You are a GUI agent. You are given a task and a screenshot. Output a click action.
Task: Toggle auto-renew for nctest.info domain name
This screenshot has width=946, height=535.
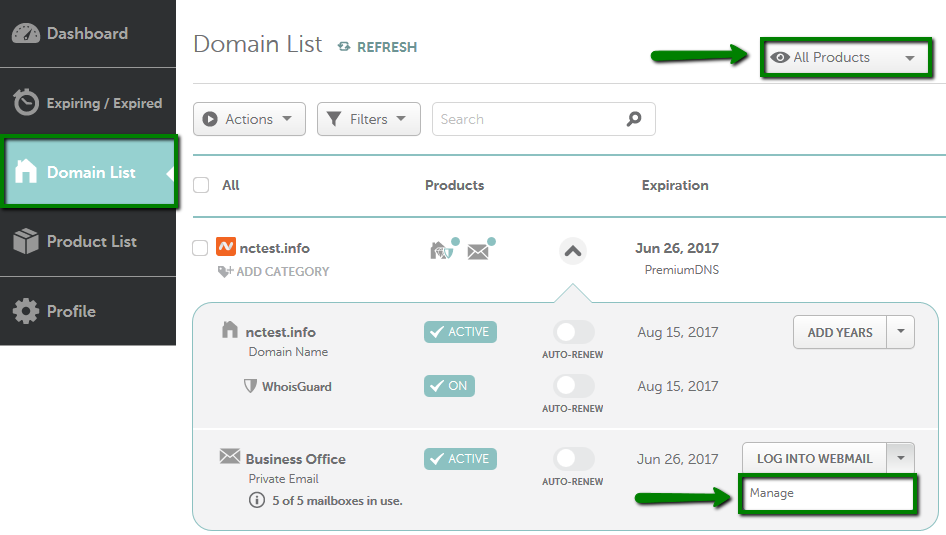(573, 332)
